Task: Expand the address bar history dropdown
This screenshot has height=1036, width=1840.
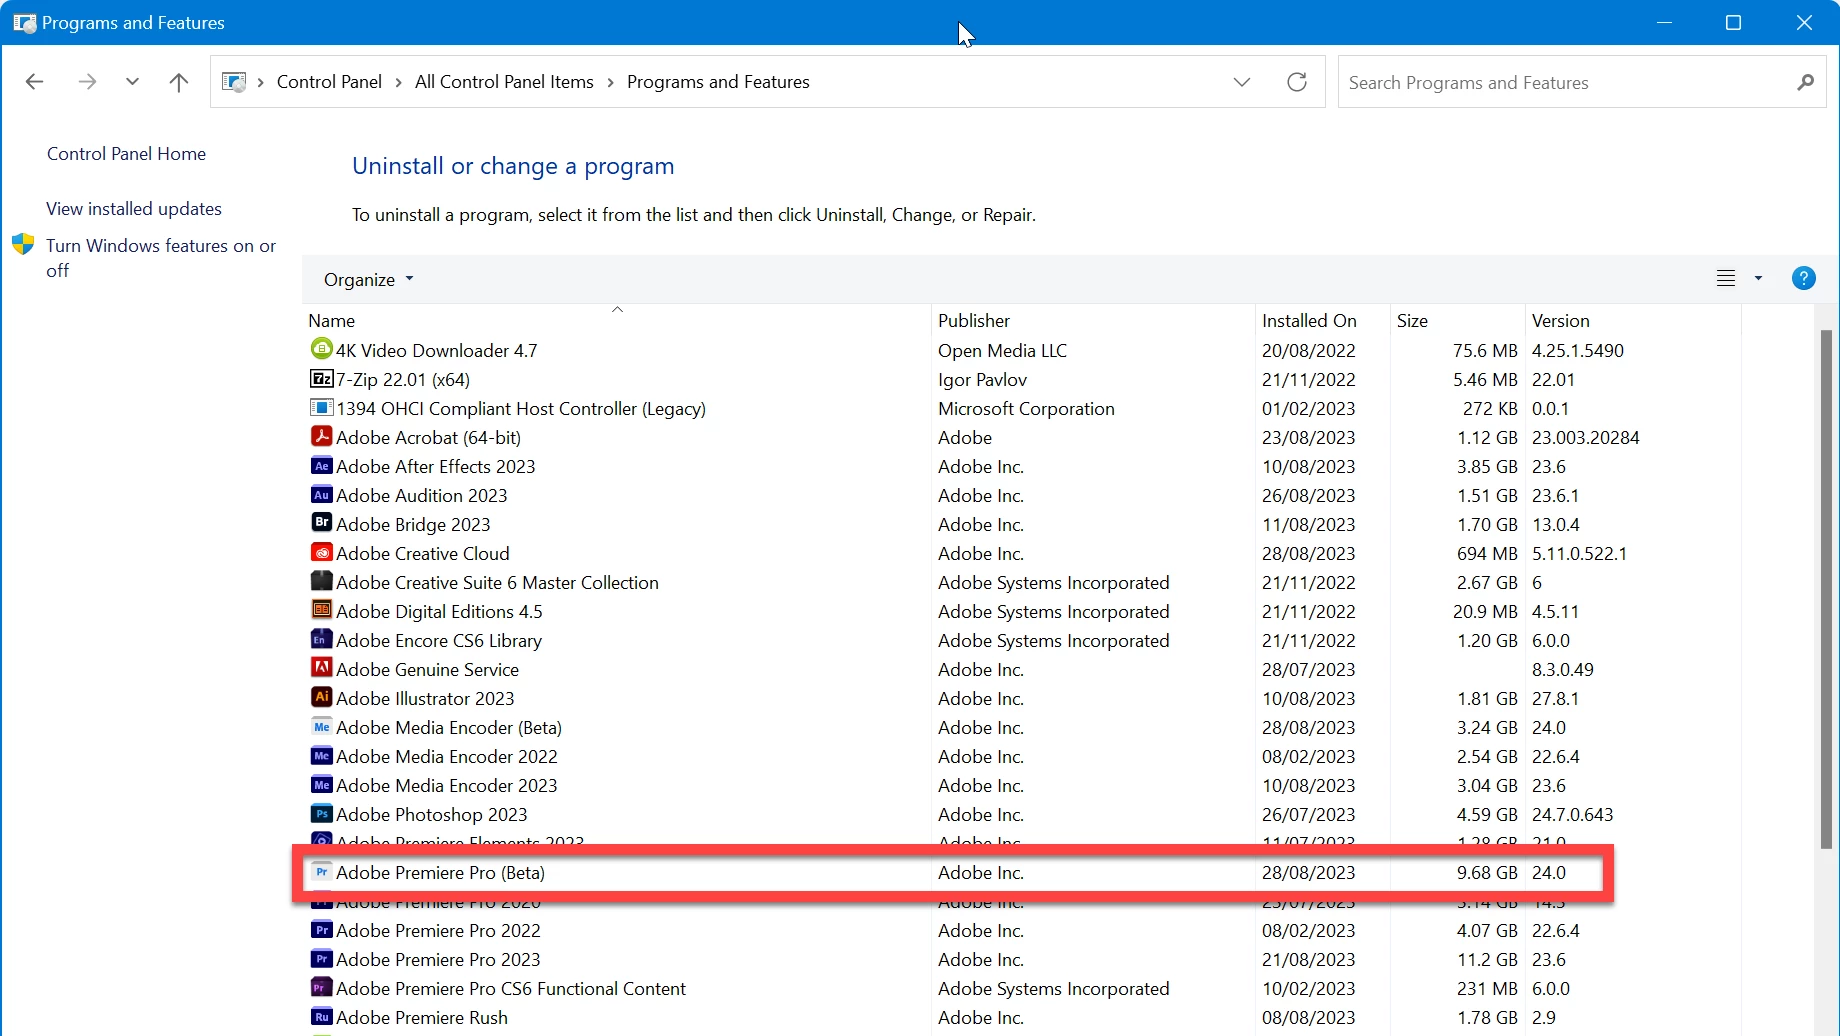Action: click(1242, 82)
